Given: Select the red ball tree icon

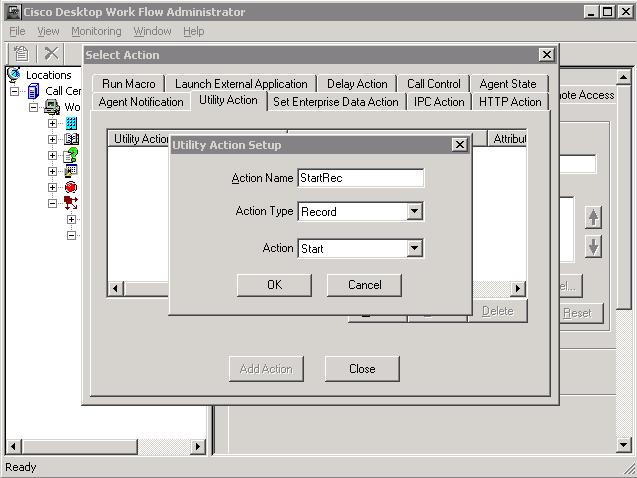Looking at the screenshot, I should pos(71,187).
